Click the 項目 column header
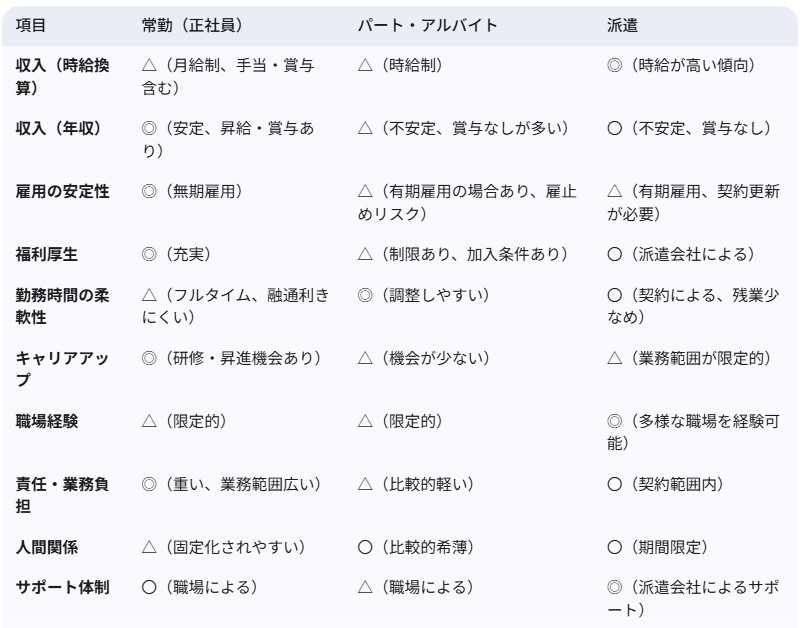The image size is (801, 628). pos(31,25)
